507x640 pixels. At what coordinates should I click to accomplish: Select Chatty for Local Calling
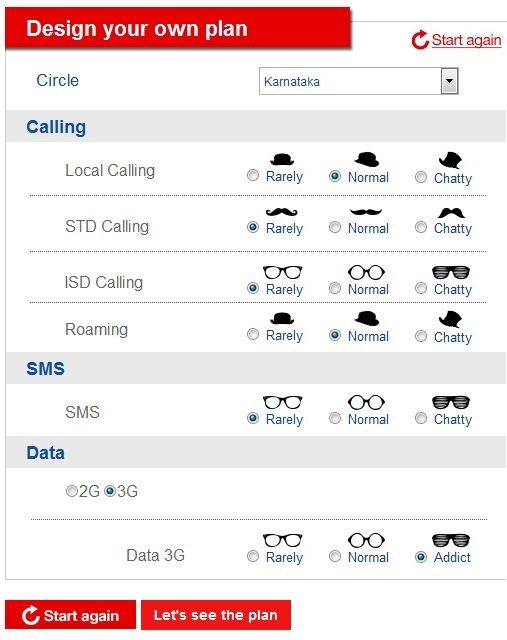click(x=421, y=177)
